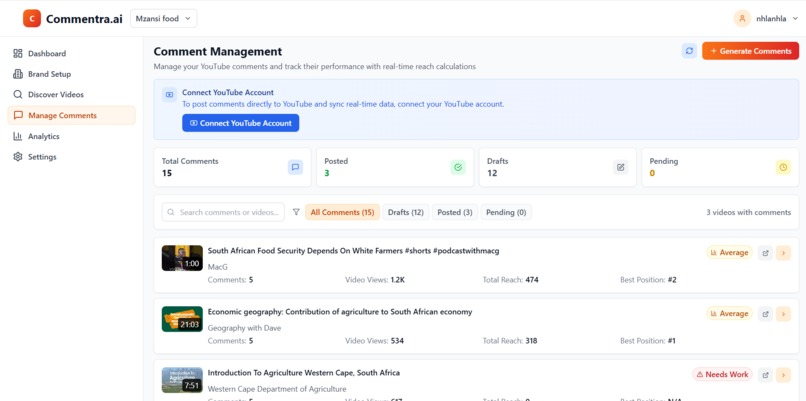Screen dimensions: 806x401
Task: Click the Total Reach 474 value
Action: [532, 280]
